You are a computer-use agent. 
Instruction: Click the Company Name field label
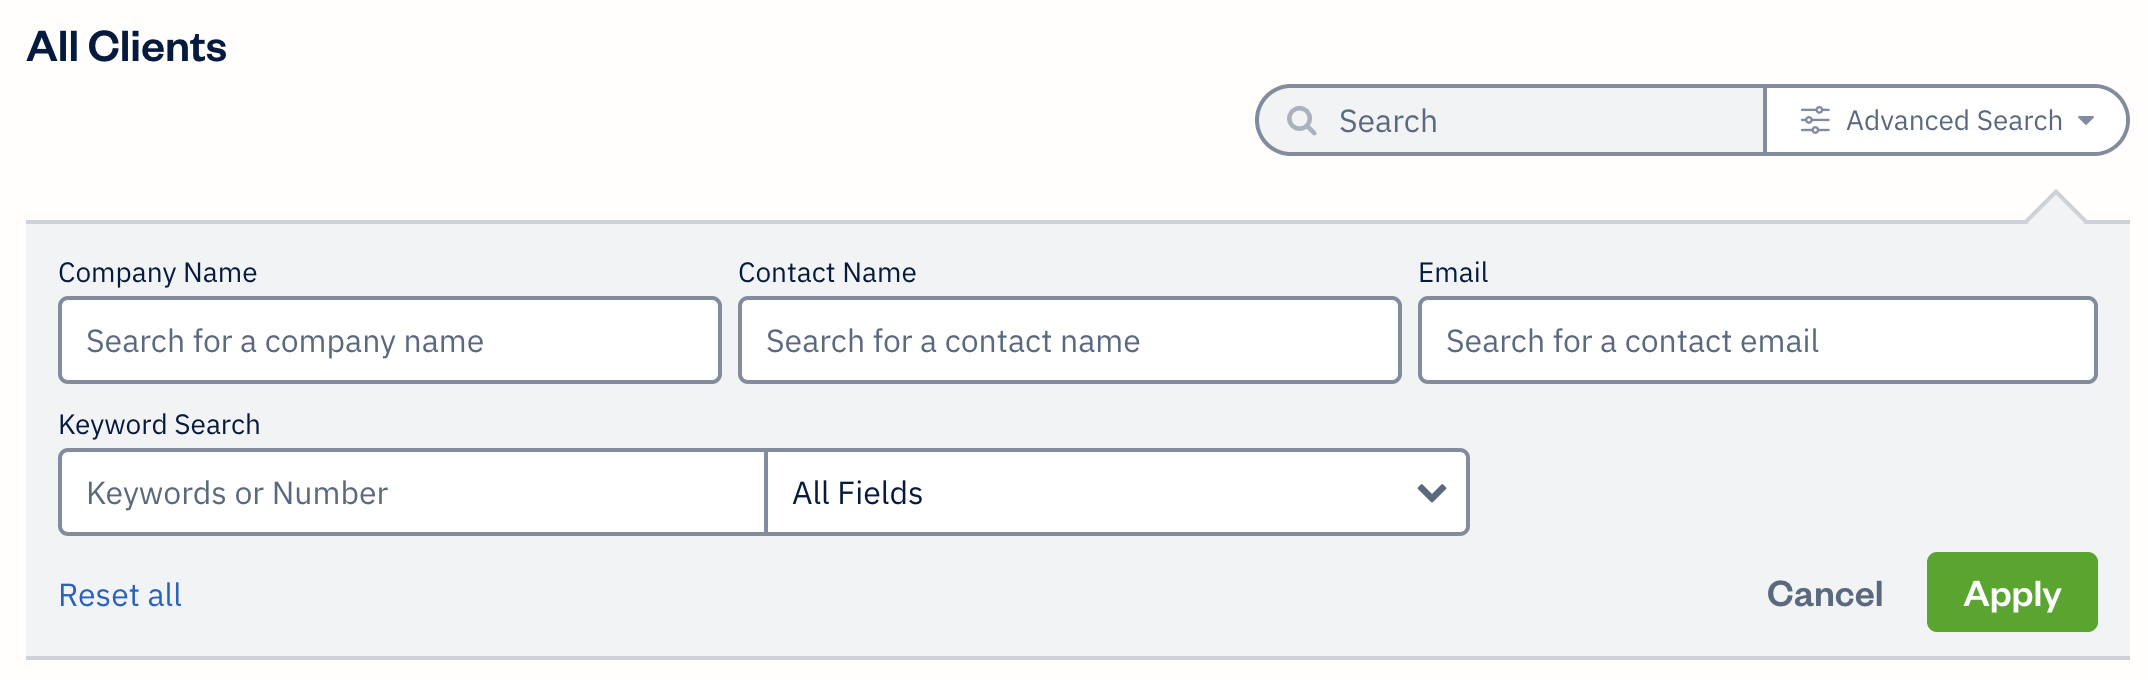click(x=158, y=272)
